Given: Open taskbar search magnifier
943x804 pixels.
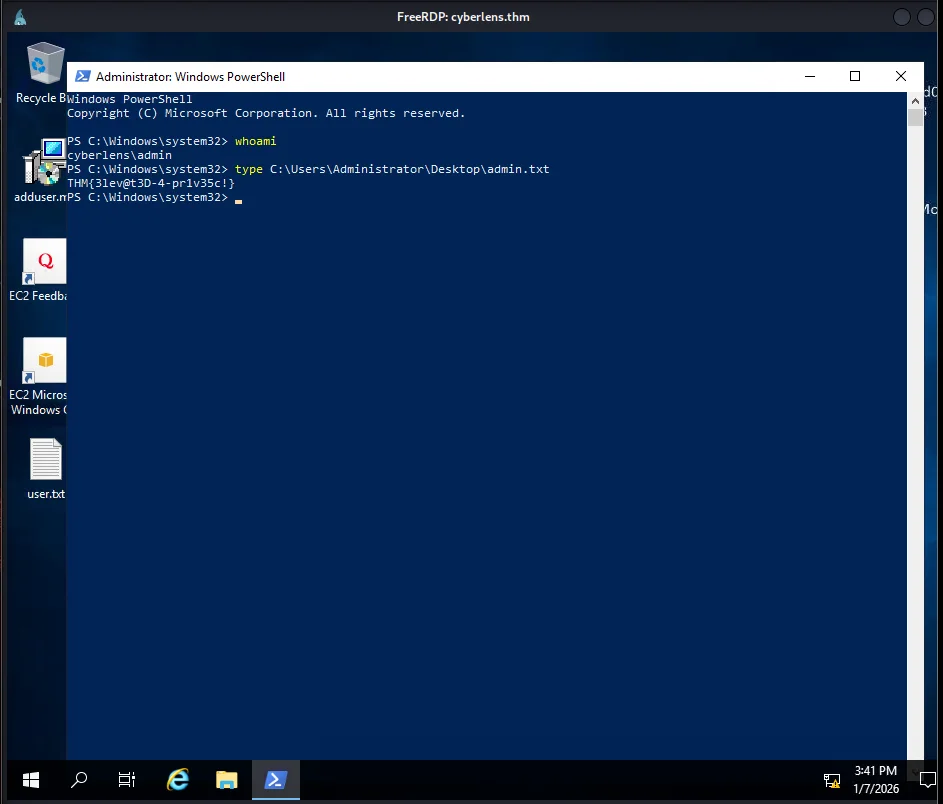Looking at the screenshot, I should coord(79,780).
